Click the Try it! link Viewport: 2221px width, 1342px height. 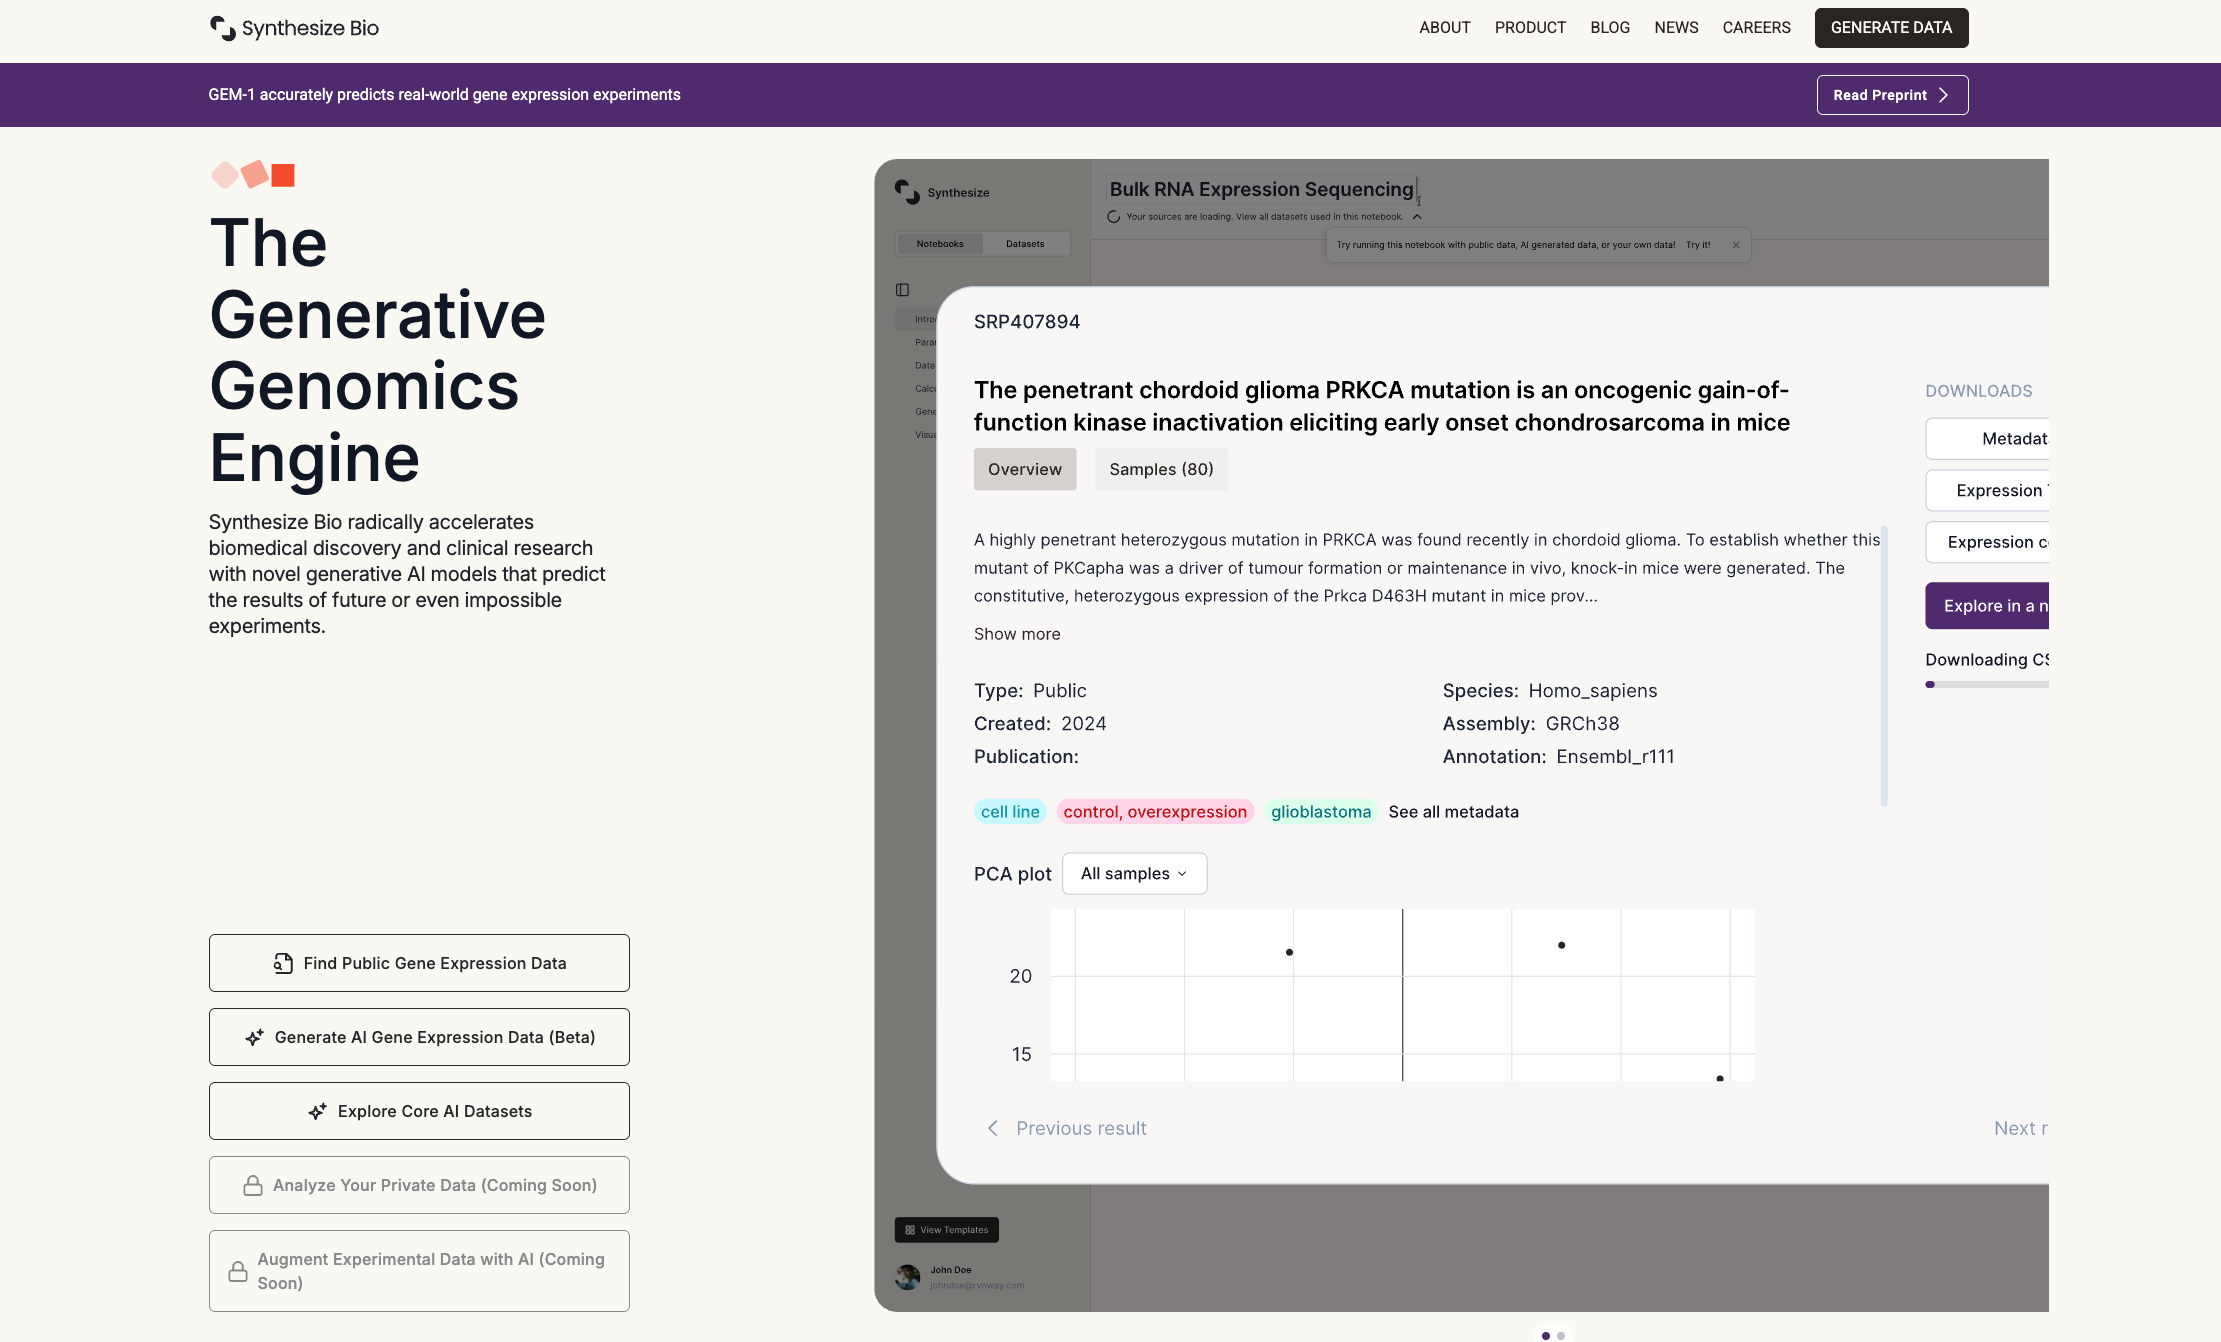coord(1698,245)
